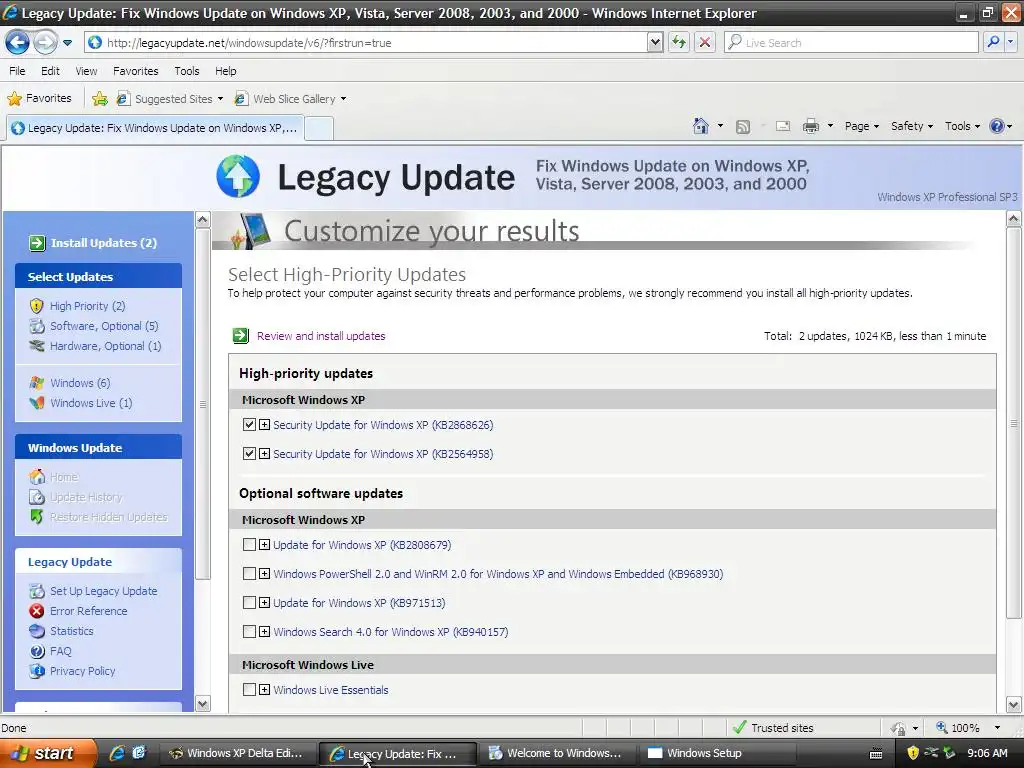Click the green Install Updates arrow icon
This screenshot has height=768, width=1024.
coord(37,243)
